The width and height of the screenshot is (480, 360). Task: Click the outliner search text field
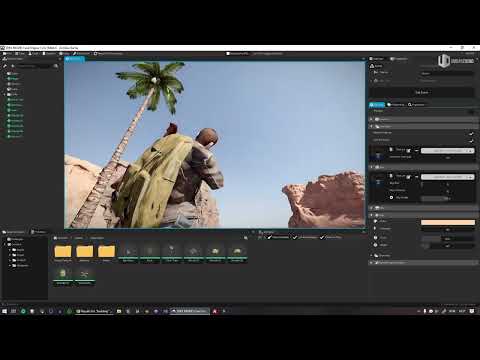35,66
